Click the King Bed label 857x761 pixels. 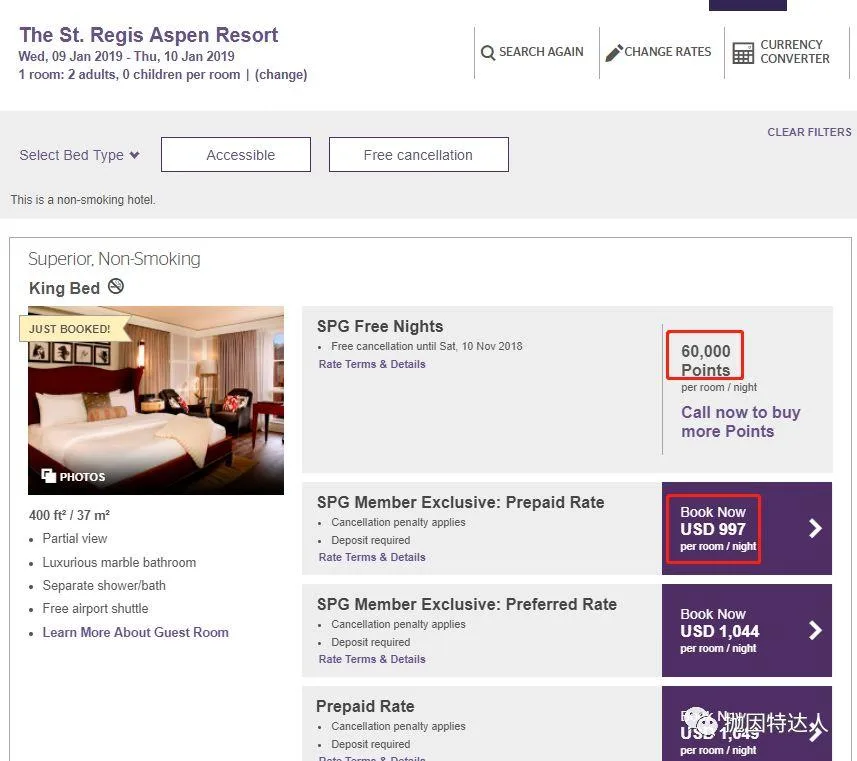click(x=64, y=288)
